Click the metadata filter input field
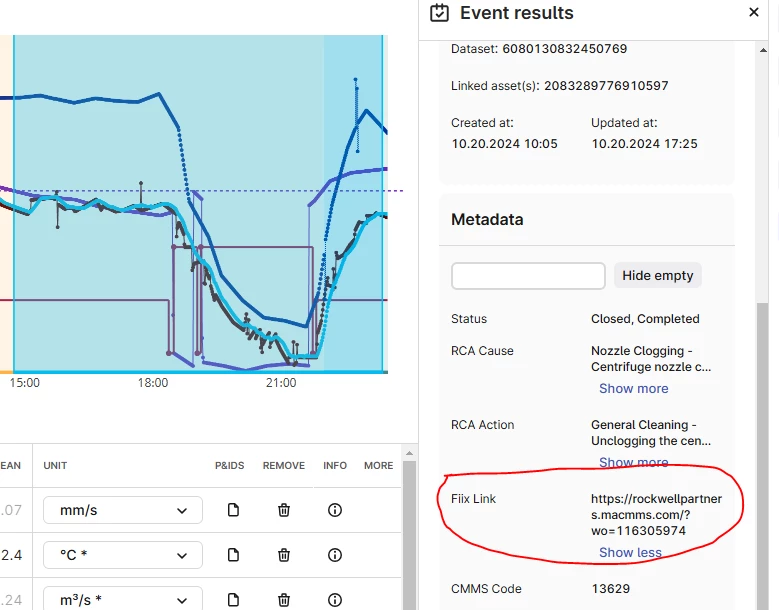The image size is (779, 610). [x=528, y=276]
